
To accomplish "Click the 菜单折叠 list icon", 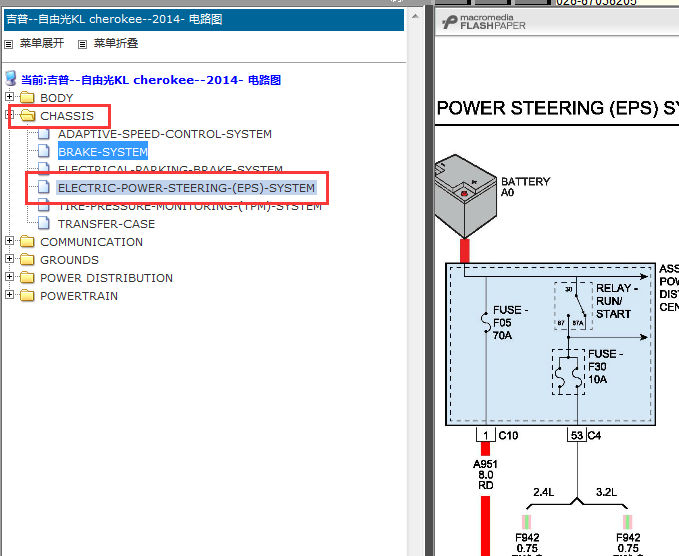I will point(82,44).
